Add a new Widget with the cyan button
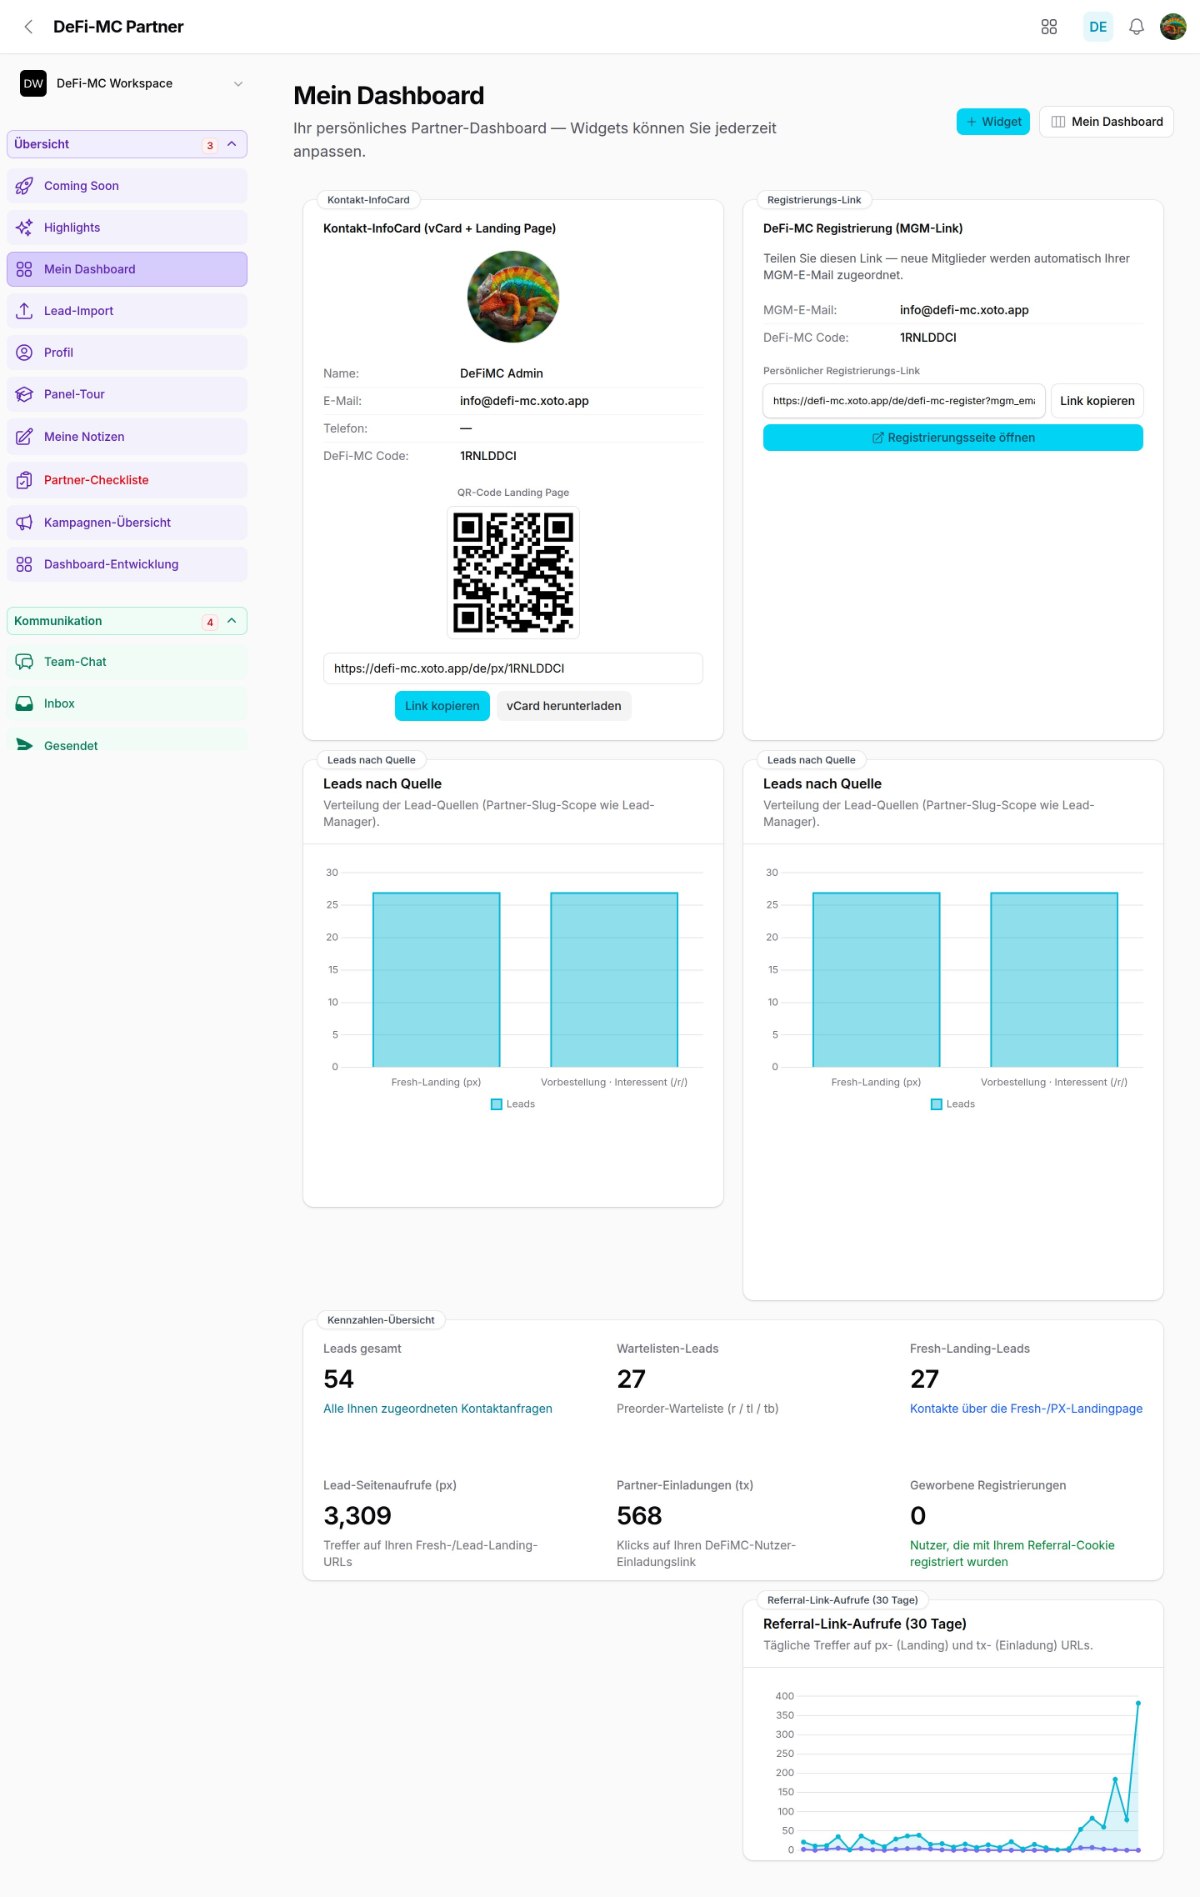The image size is (1200, 1897). click(993, 122)
